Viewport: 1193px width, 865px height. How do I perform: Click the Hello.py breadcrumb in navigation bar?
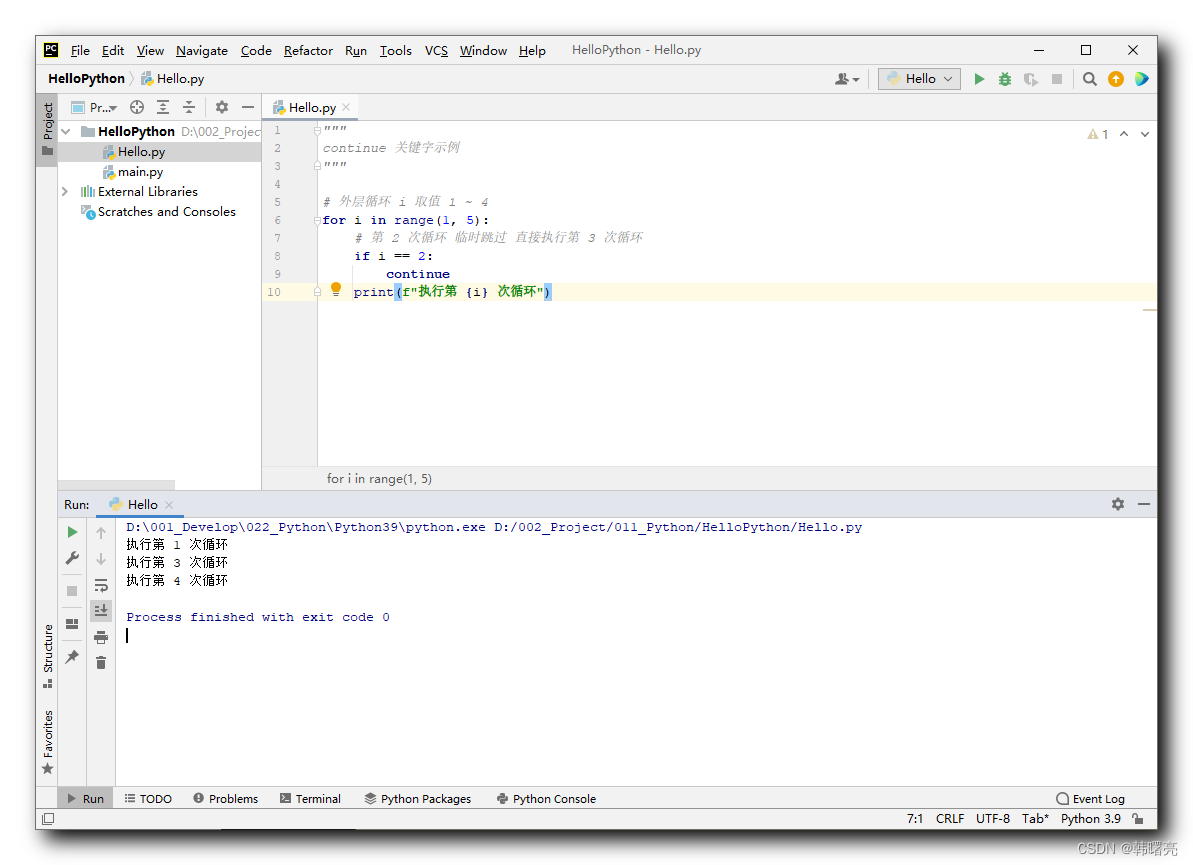pos(173,78)
